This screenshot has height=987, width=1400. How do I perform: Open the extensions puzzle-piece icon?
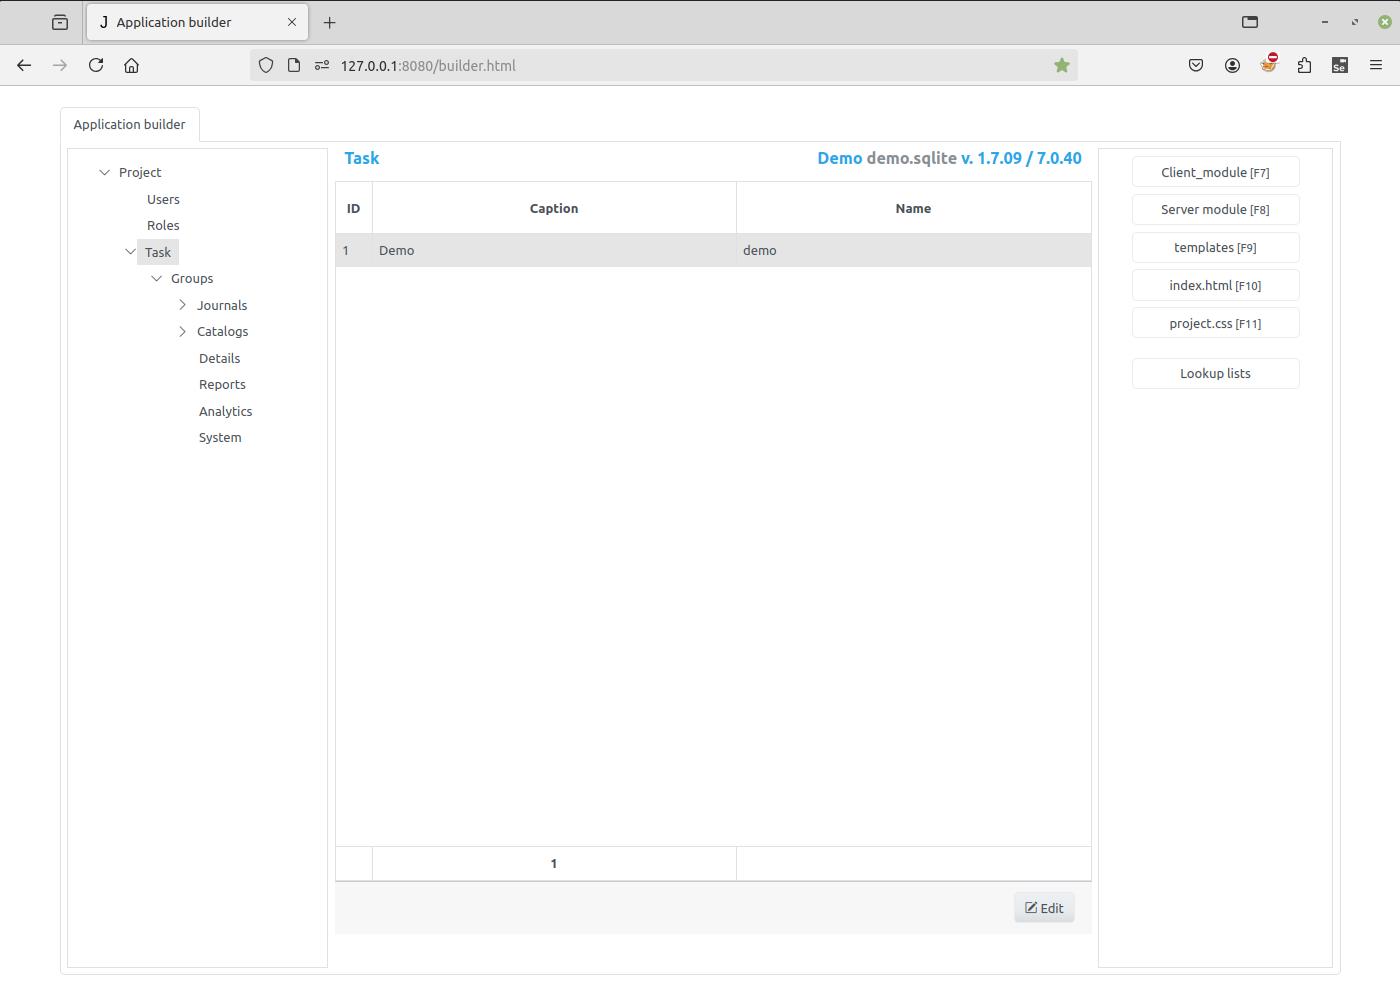click(1304, 64)
